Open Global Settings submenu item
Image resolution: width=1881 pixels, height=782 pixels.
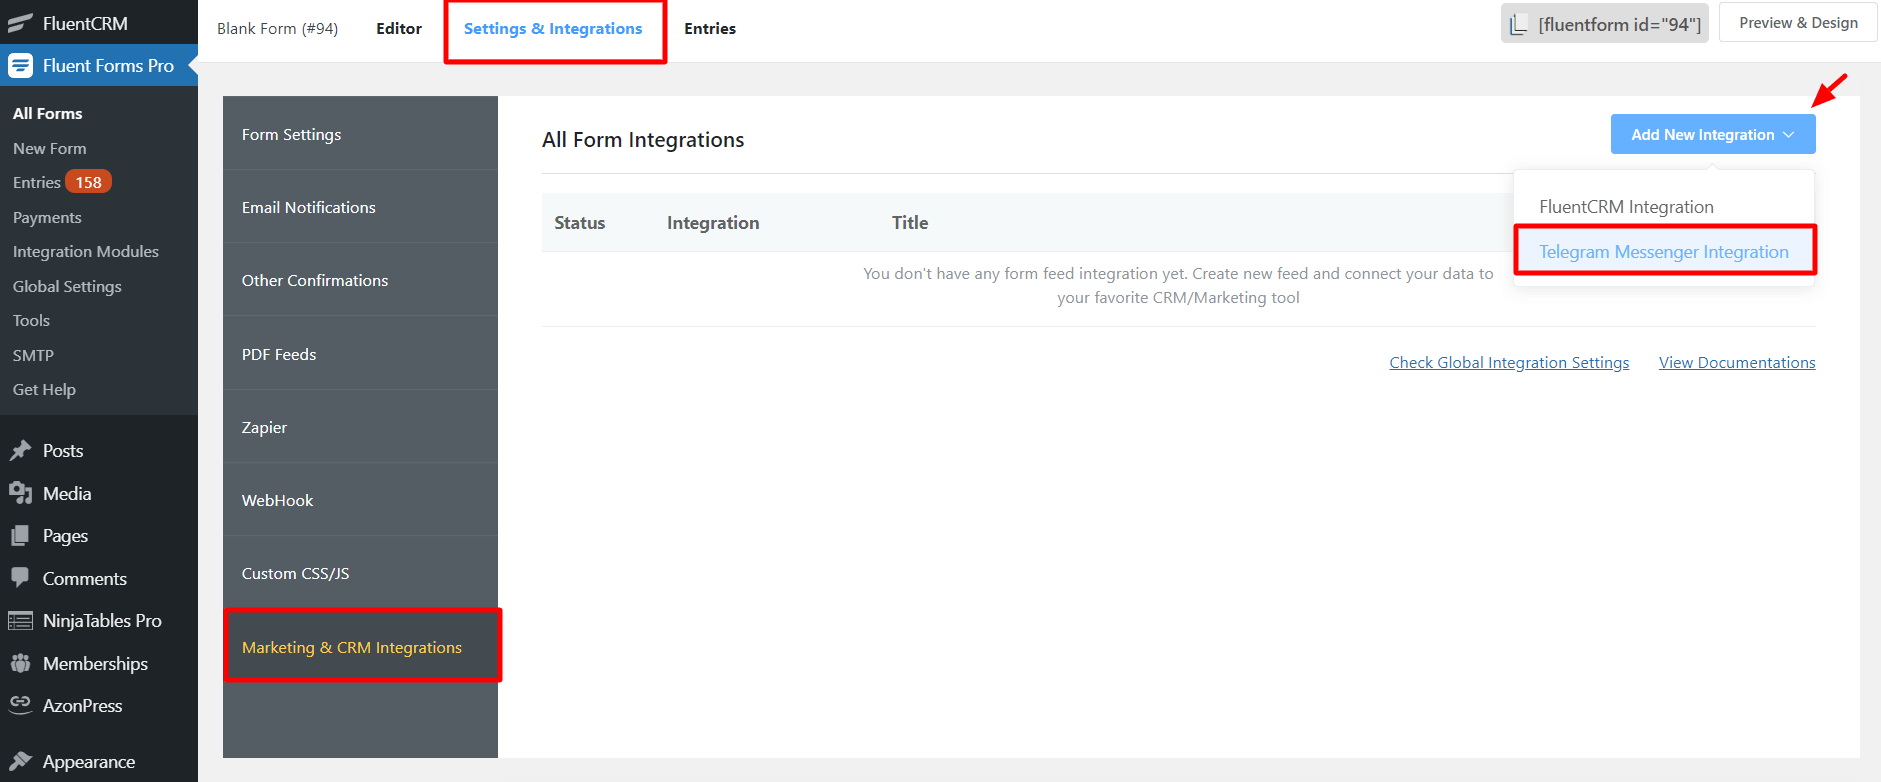click(67, 286)
